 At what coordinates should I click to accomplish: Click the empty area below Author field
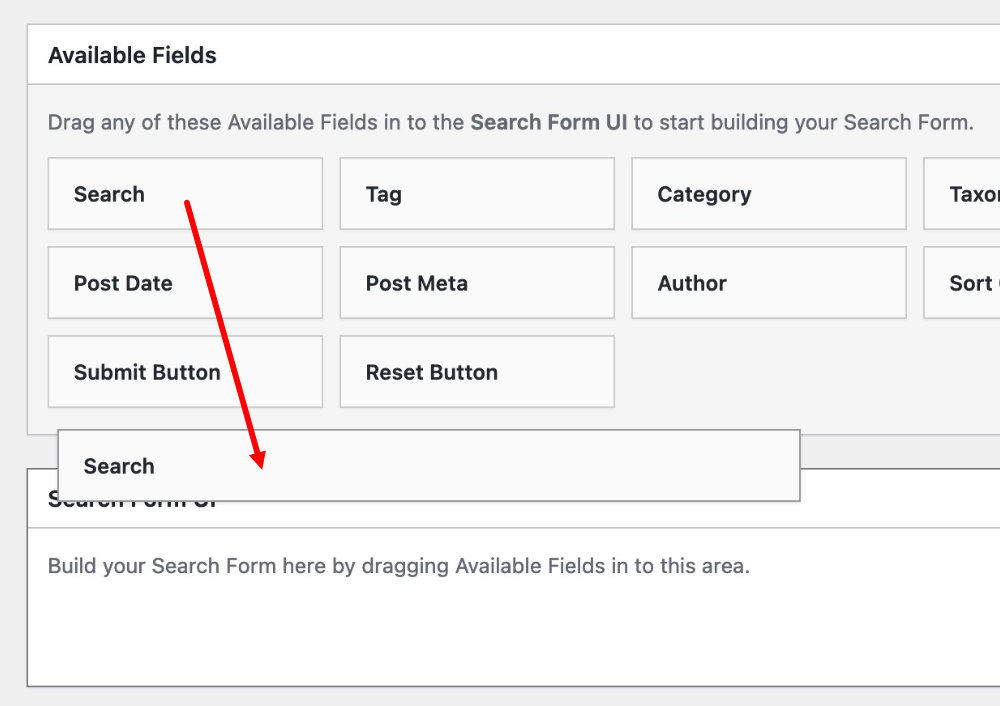pos(768,372)
